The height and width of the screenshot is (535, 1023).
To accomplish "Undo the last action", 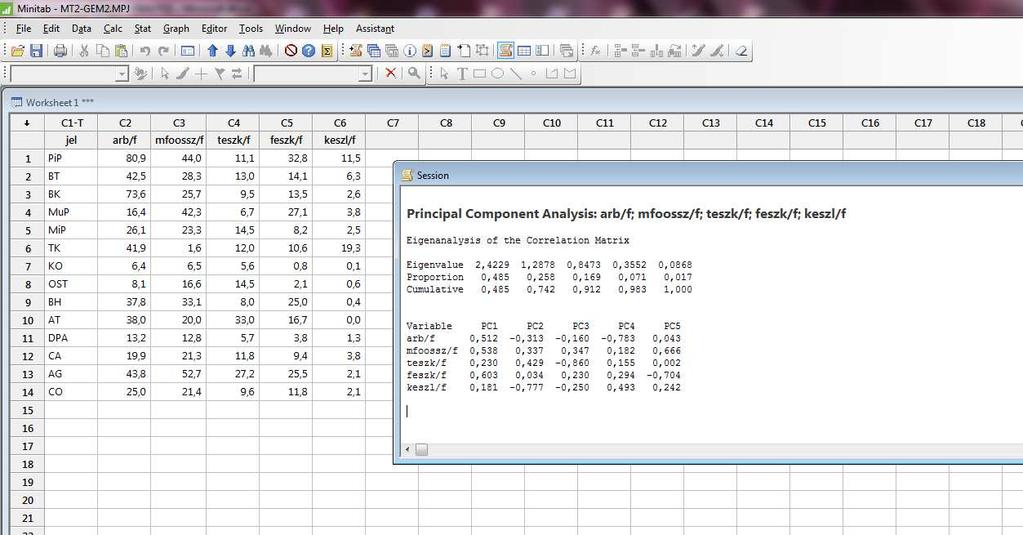I will pyautogui.click(x=145, y=51).
